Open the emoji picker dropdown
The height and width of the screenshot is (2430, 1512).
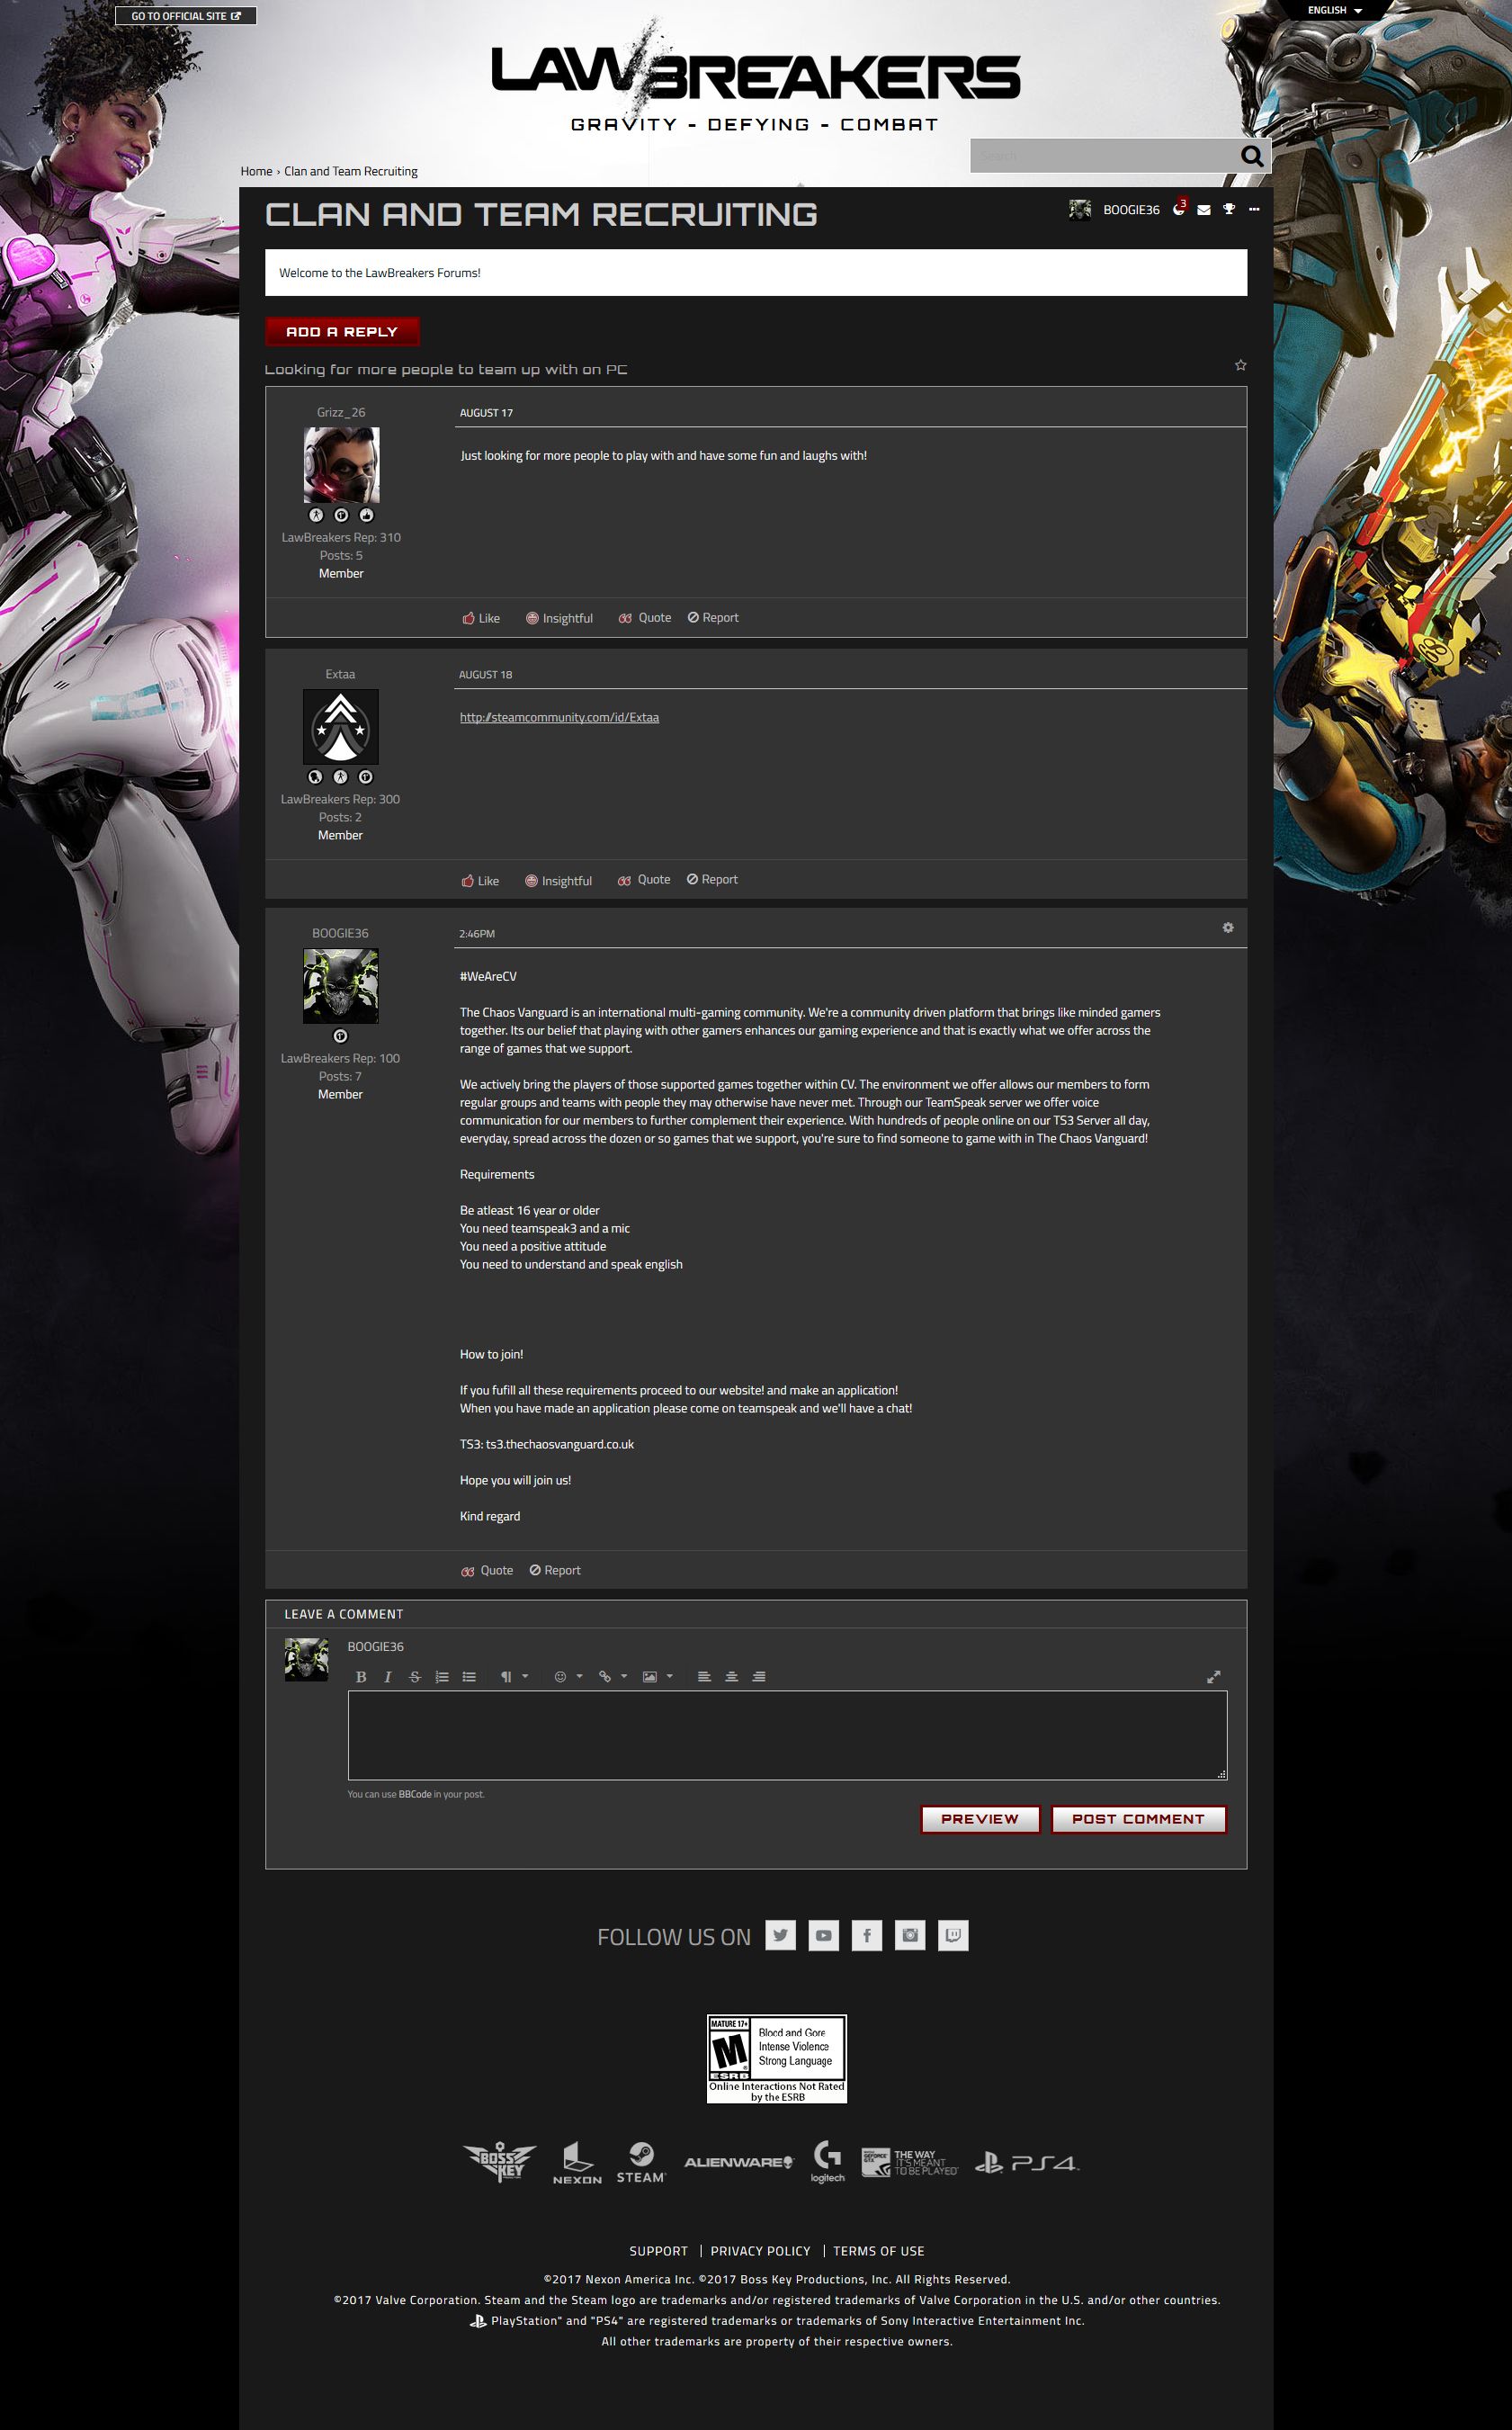coord(568,1677)
